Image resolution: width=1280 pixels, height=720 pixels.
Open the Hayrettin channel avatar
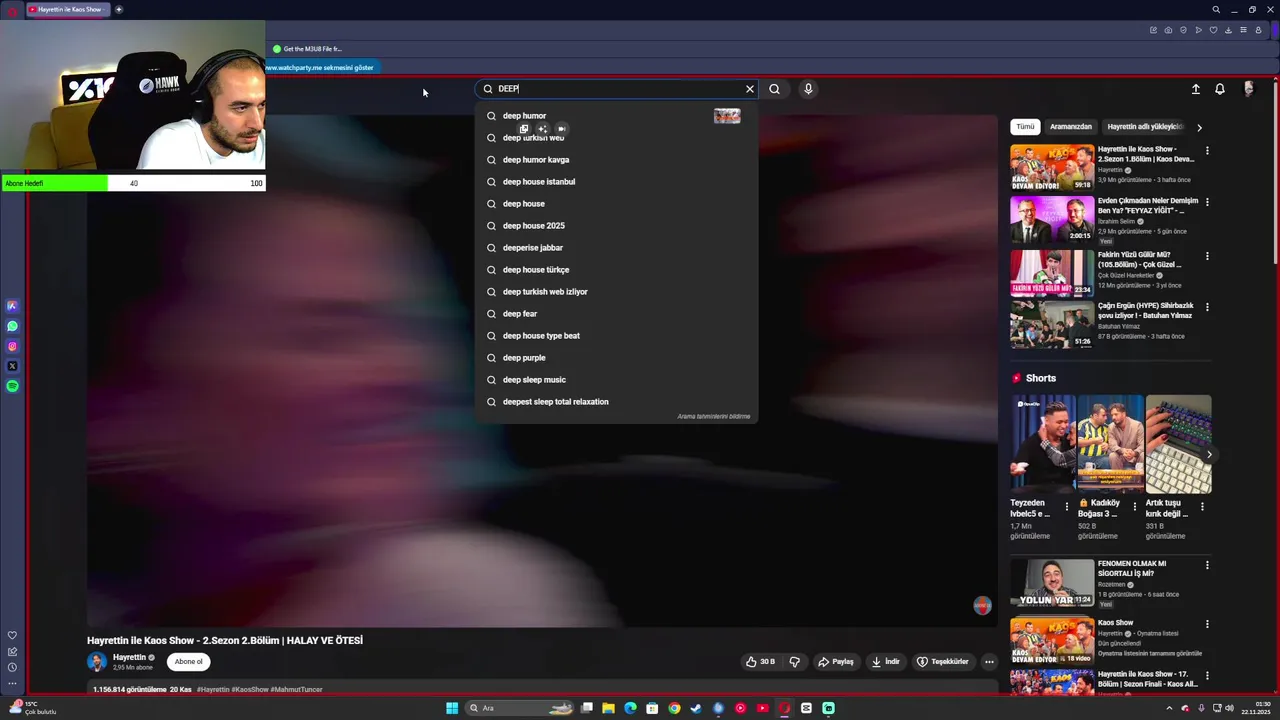coord(97,661)
